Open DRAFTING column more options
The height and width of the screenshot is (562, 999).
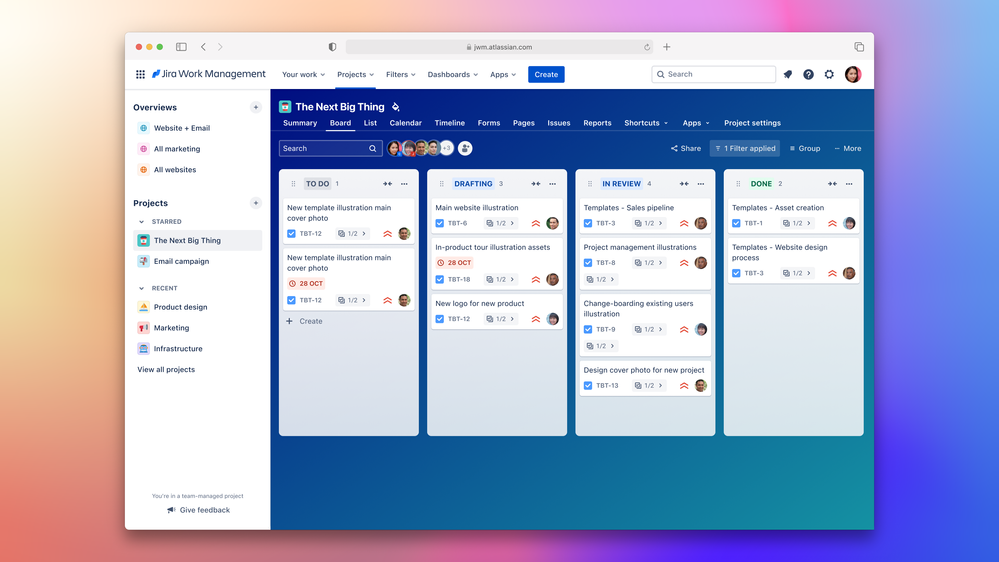[552, 184]
